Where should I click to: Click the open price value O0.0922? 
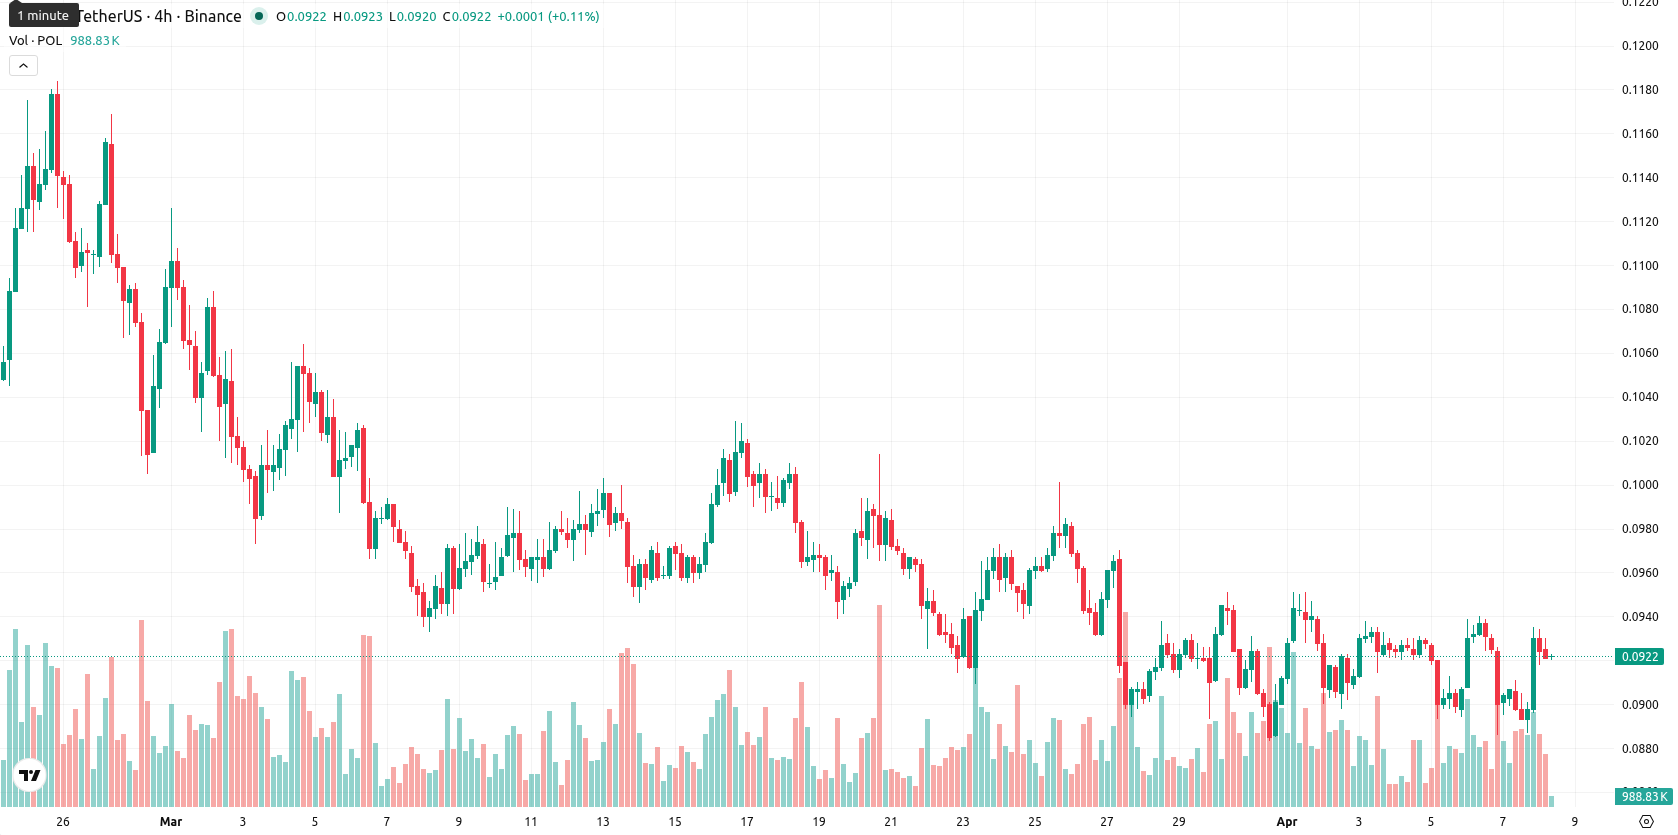coord(301,17)
